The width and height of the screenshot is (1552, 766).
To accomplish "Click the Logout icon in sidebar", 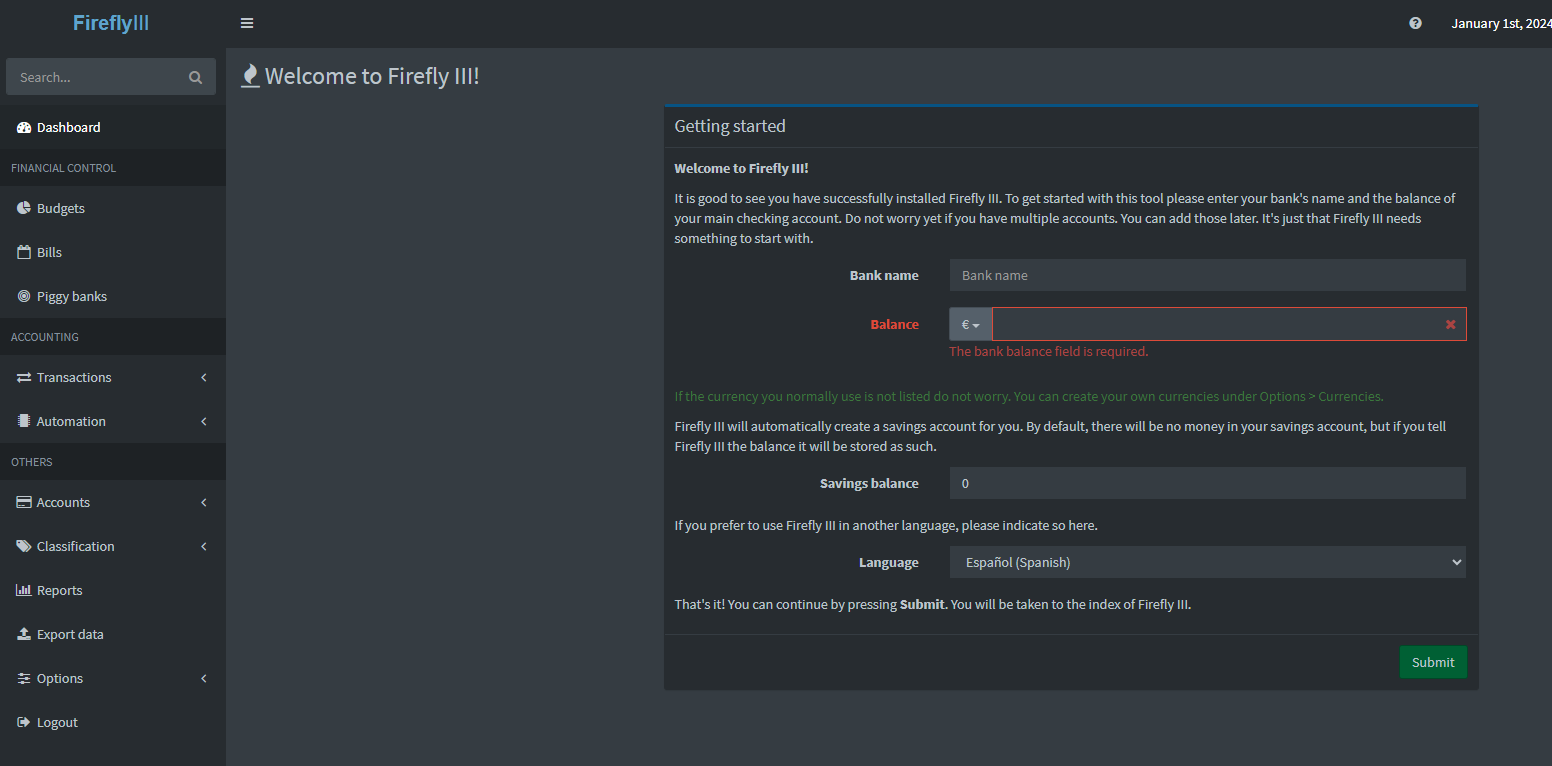I will point(24,722).
